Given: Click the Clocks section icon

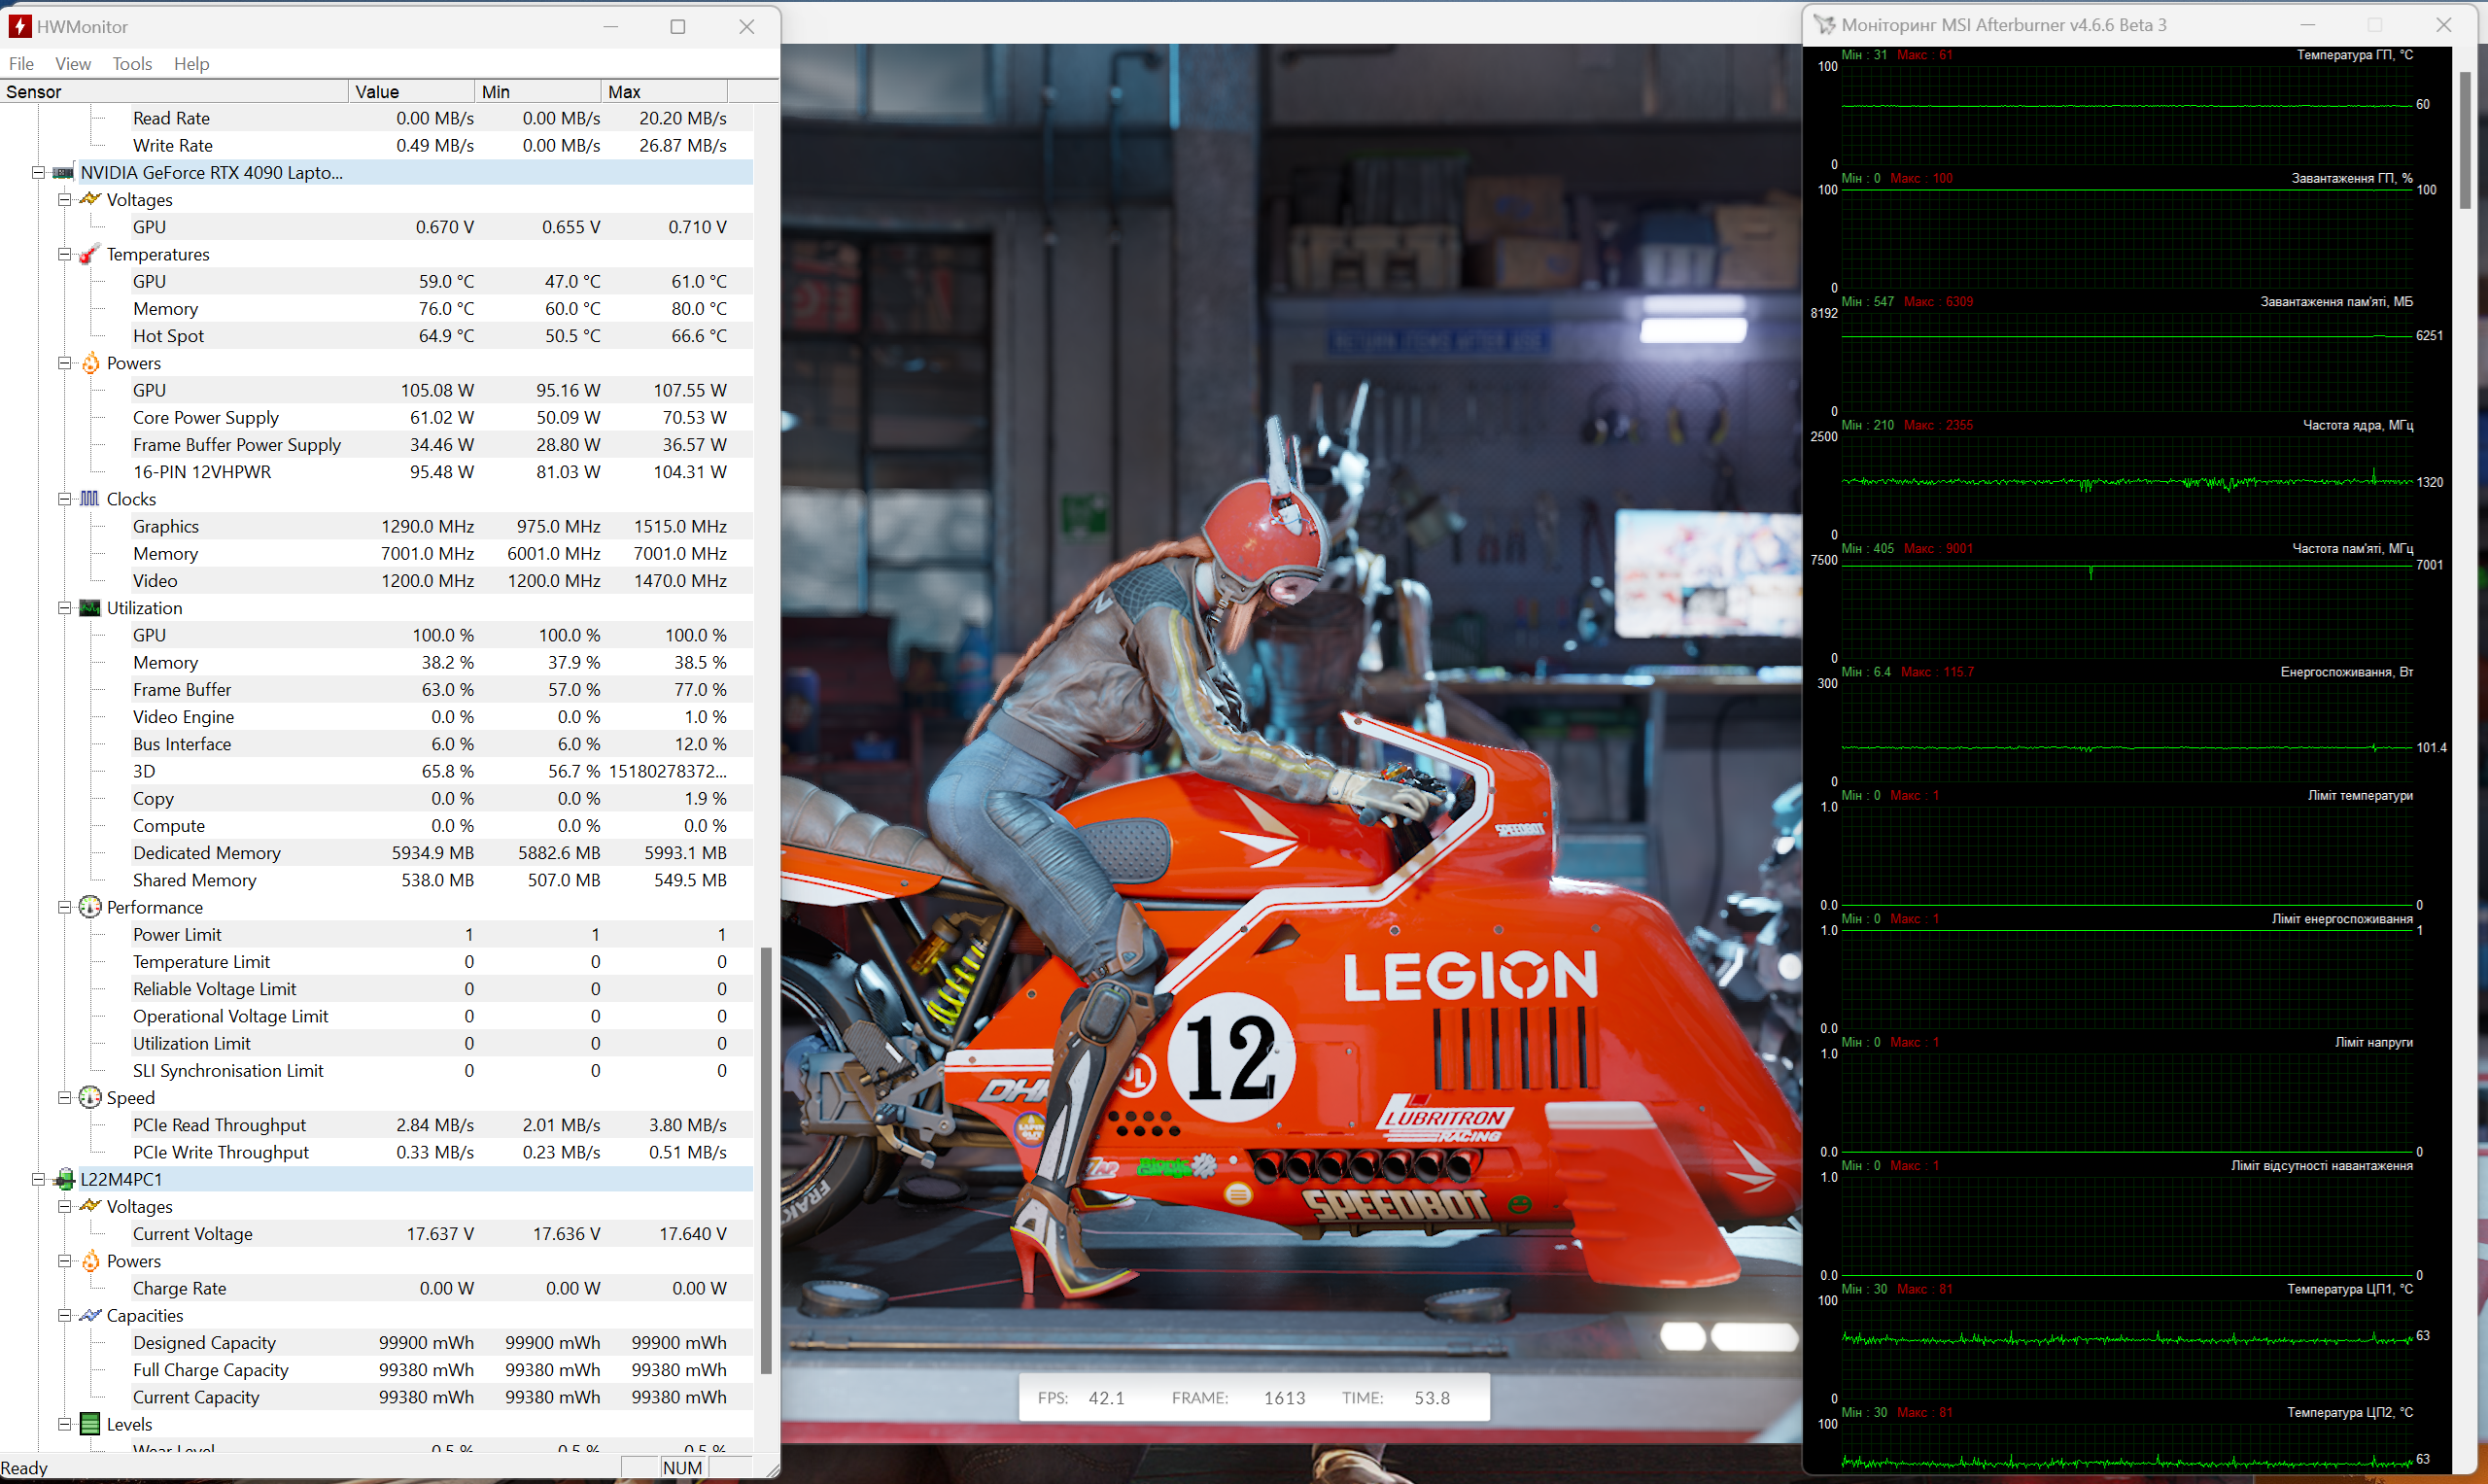Looking at the screenshot, I should tap(90, 499).
